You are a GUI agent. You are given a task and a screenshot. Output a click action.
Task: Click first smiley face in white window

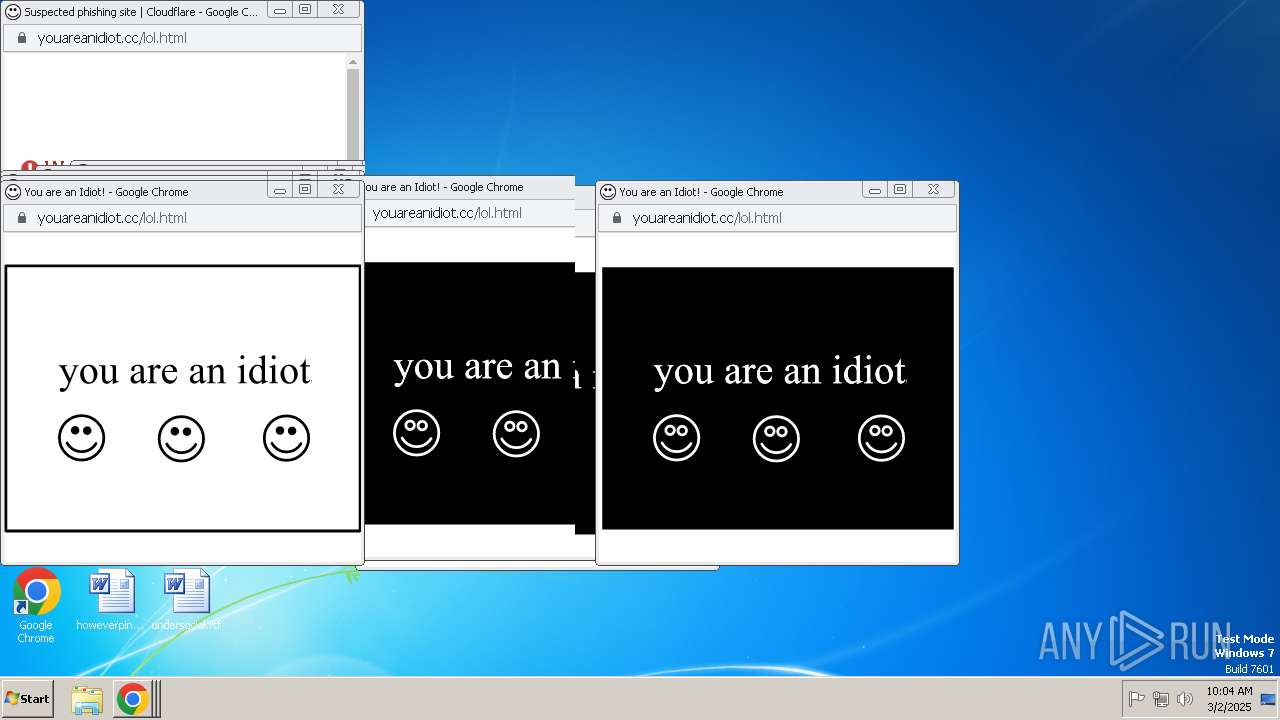[x=81, y=438]
